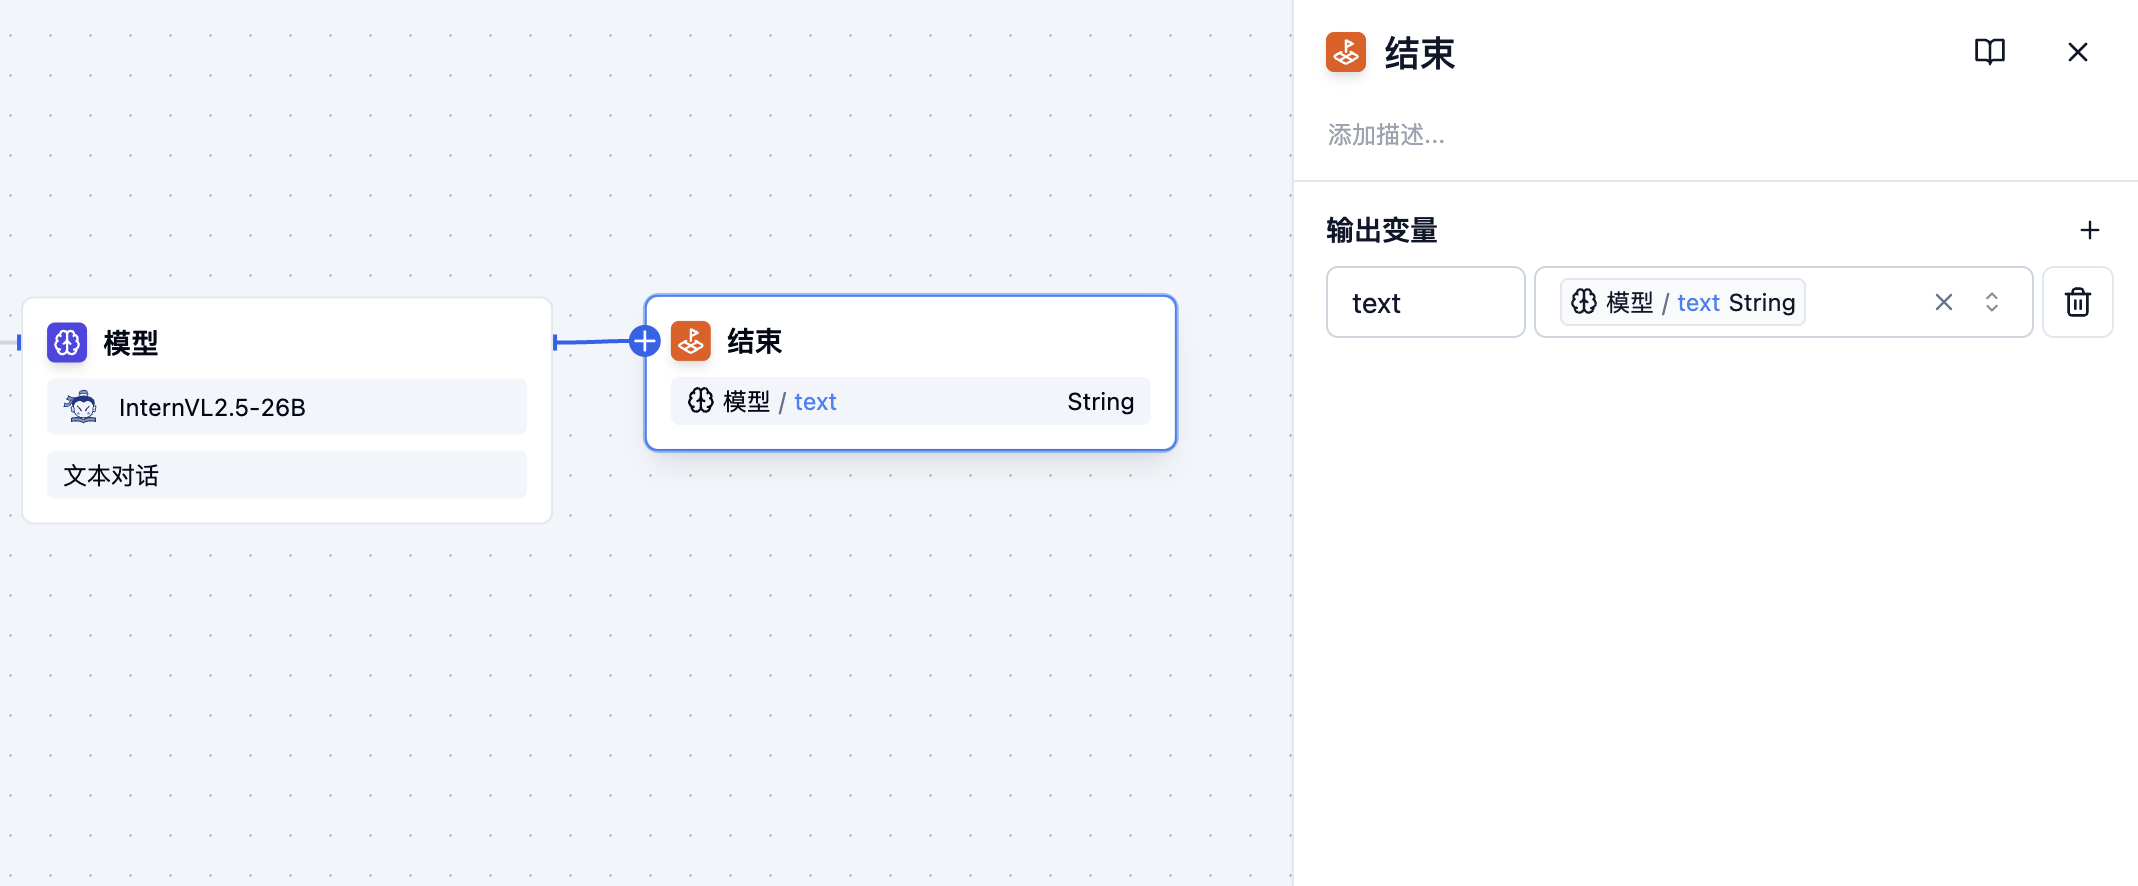Add a new output variable with plus
The height and width of the screenshot is (886, 2138).
click(2089, 231)
